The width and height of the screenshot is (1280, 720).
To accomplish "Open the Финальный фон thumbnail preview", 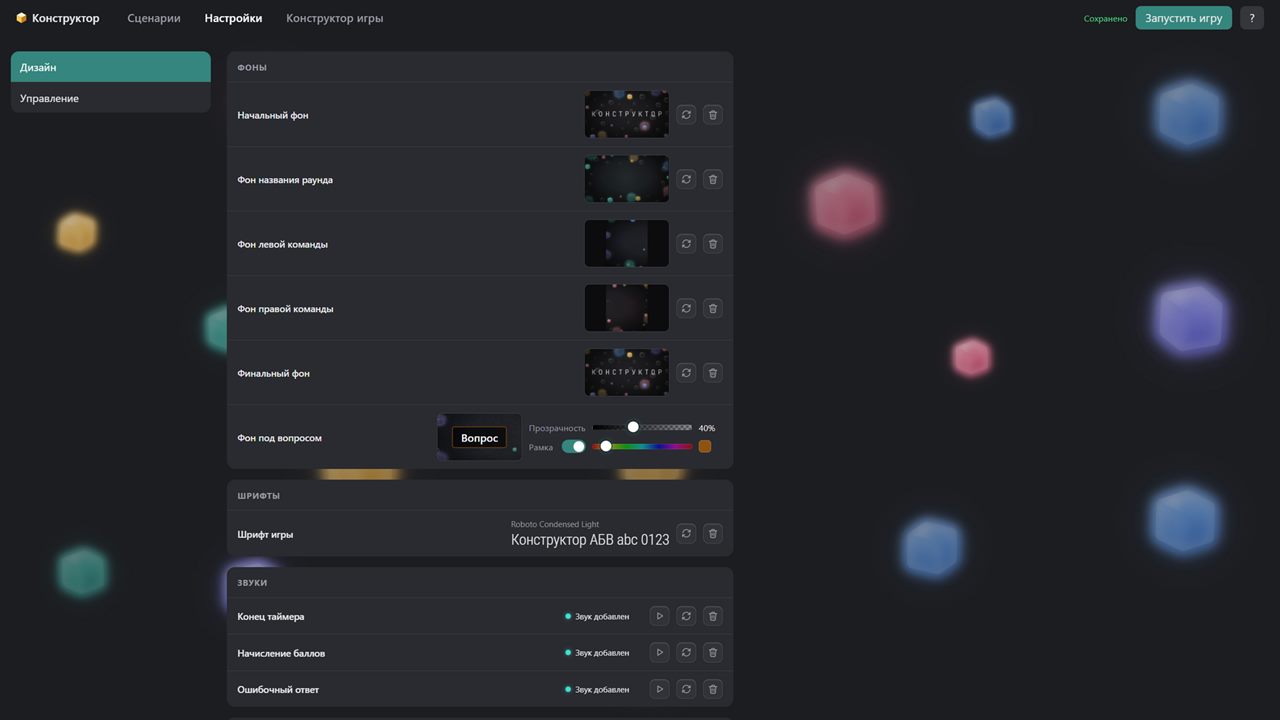I will pos(627,372).
